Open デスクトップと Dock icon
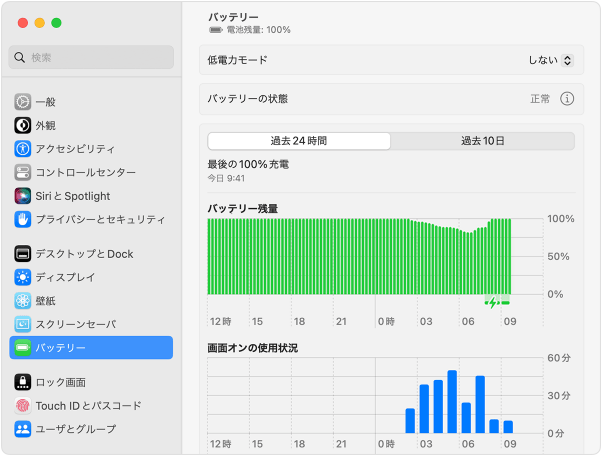Viewport: 602px width, 455px height. 23,254
